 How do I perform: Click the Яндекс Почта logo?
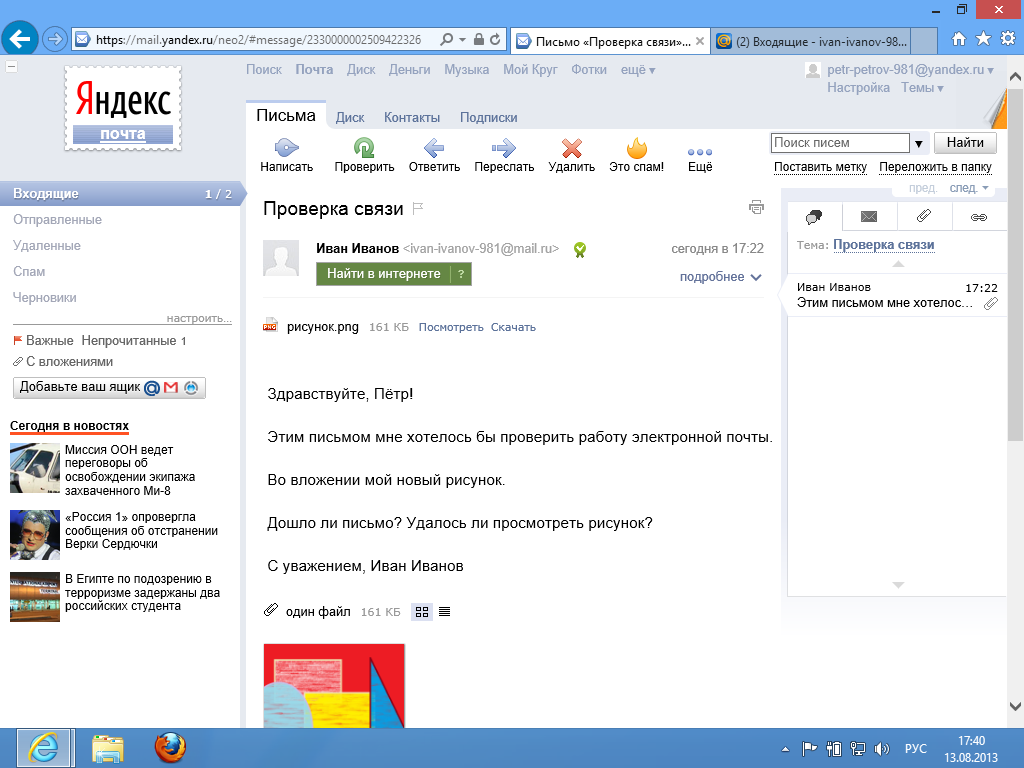point(123,108)
